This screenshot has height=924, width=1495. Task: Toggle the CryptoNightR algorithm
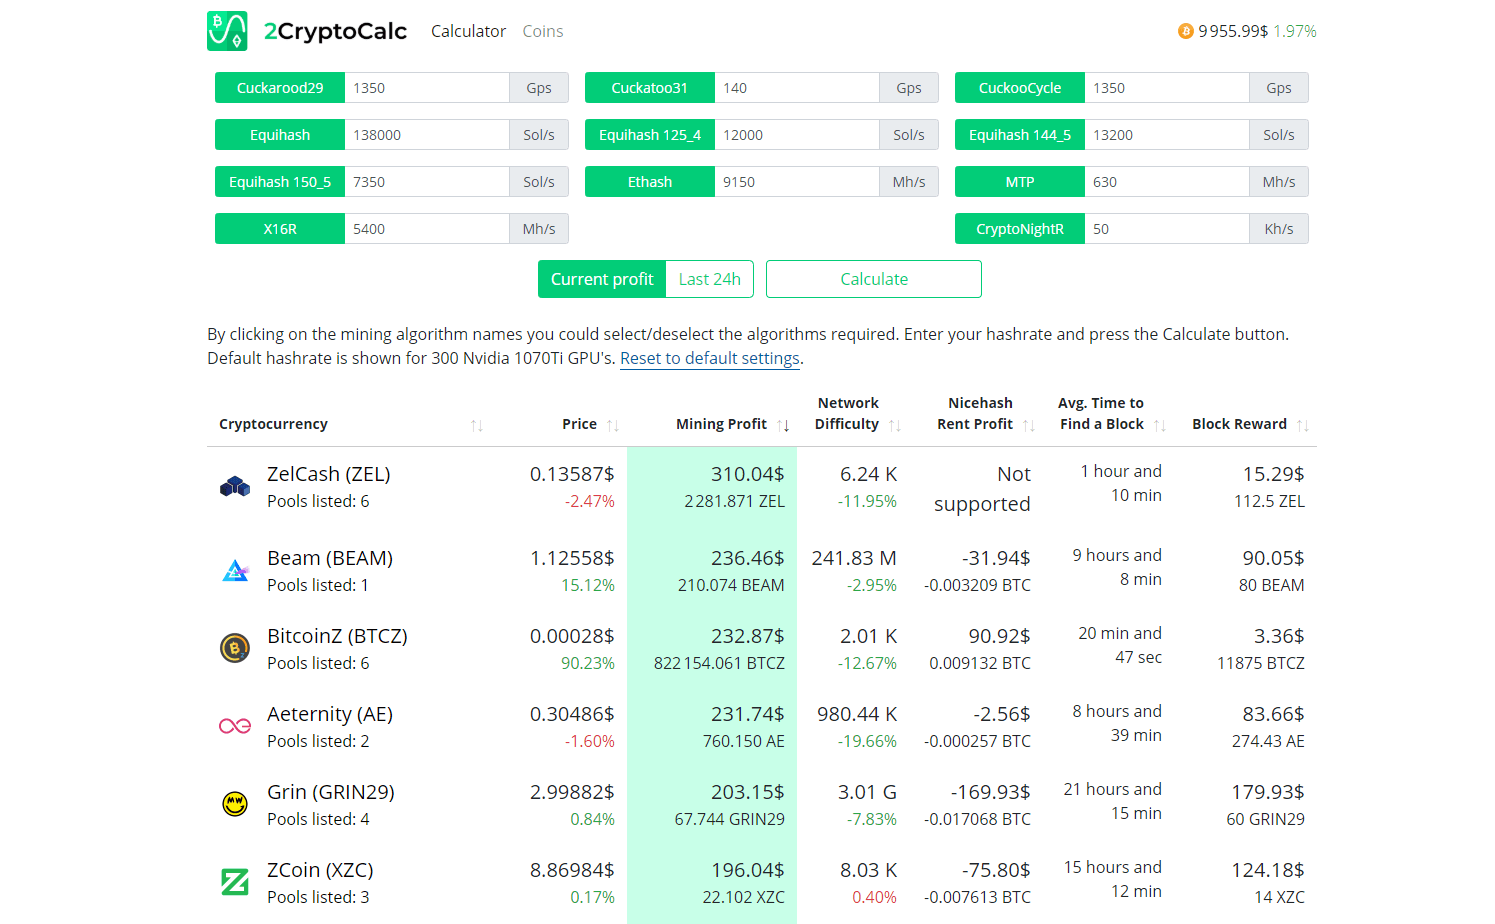pyautogui.click(x=1020, y=229)
